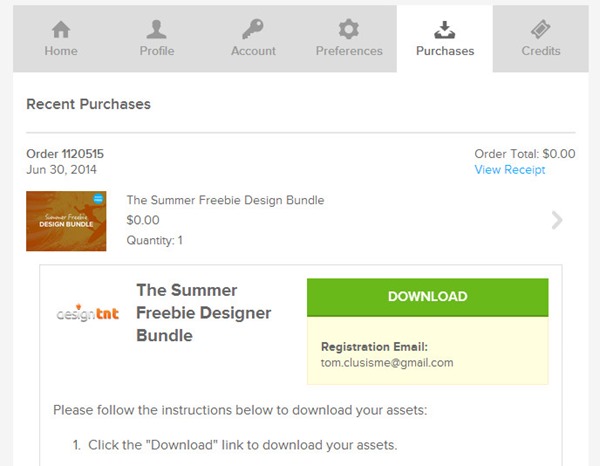Open the Credits tab label
600x466 pixels.
tap(541, 51)
